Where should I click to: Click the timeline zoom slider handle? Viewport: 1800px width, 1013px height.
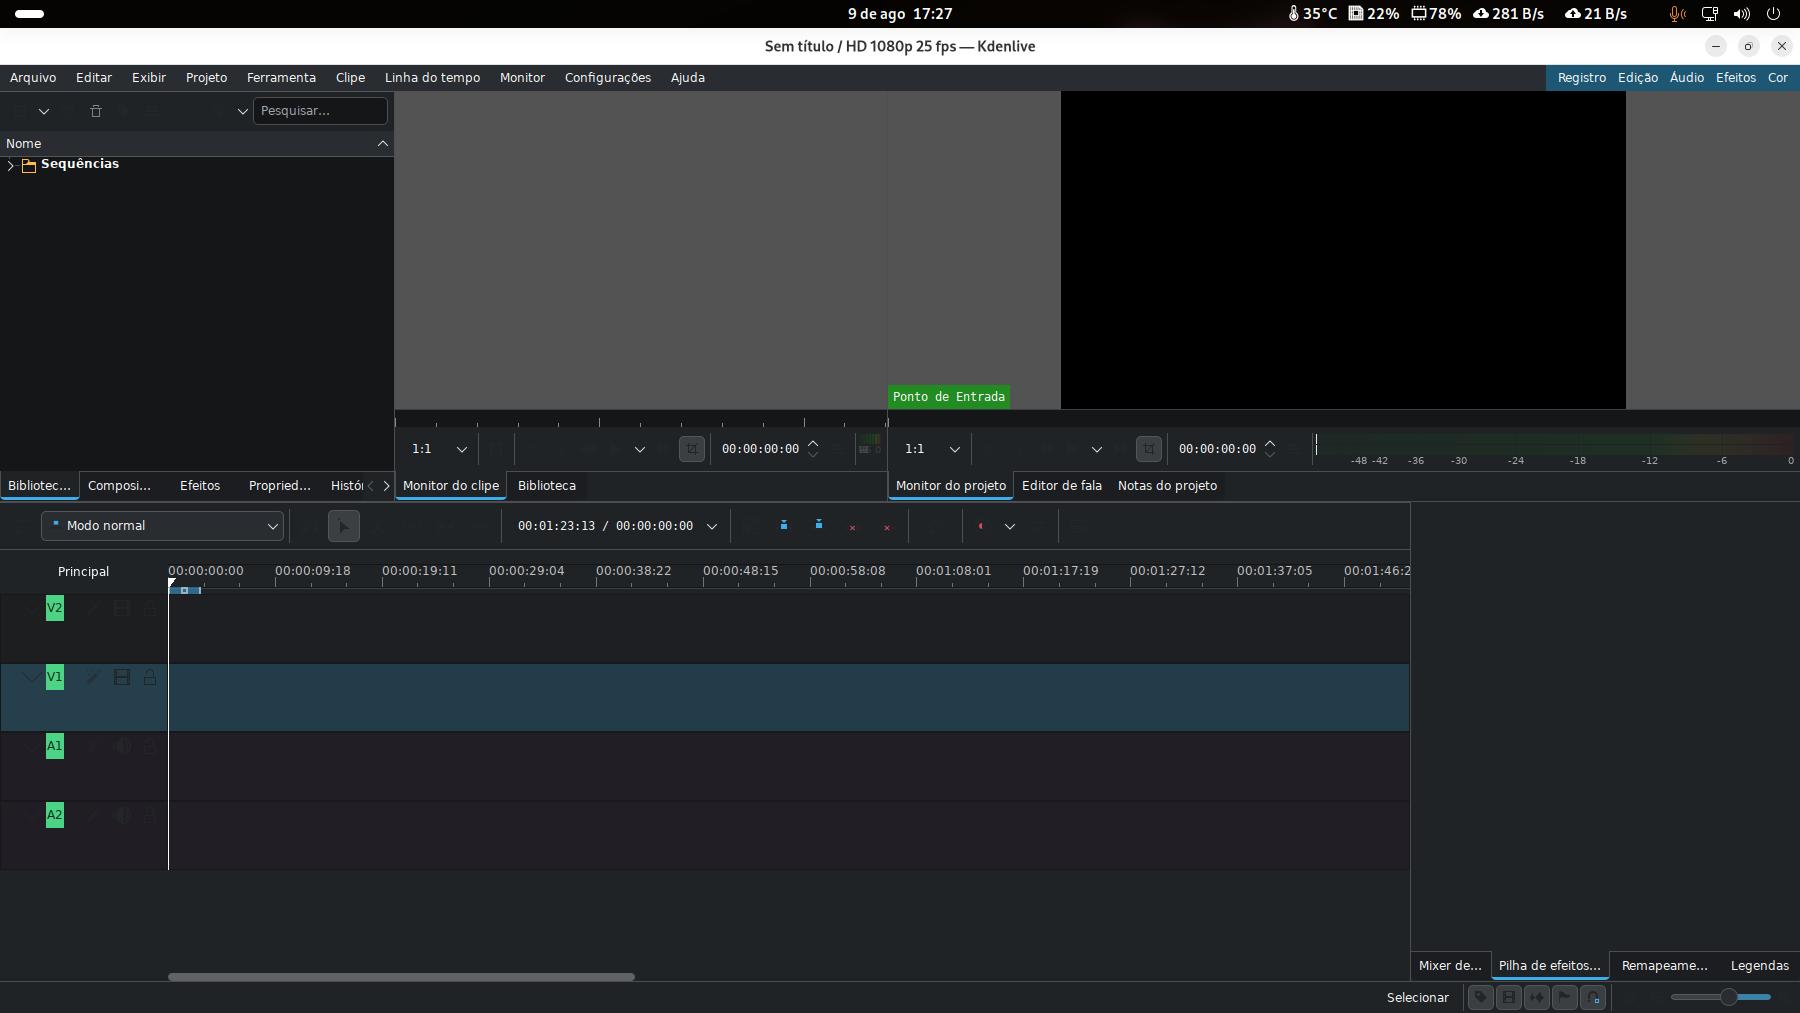click(1728, 997)
